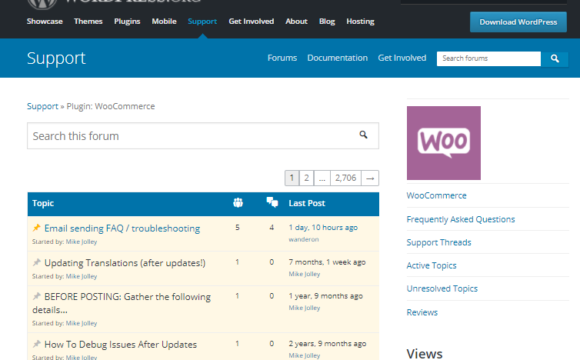This screenshot has height=360, width=580.
Task: Open the Updating Translations (after updates!) topic
Action: click(125, 263)
